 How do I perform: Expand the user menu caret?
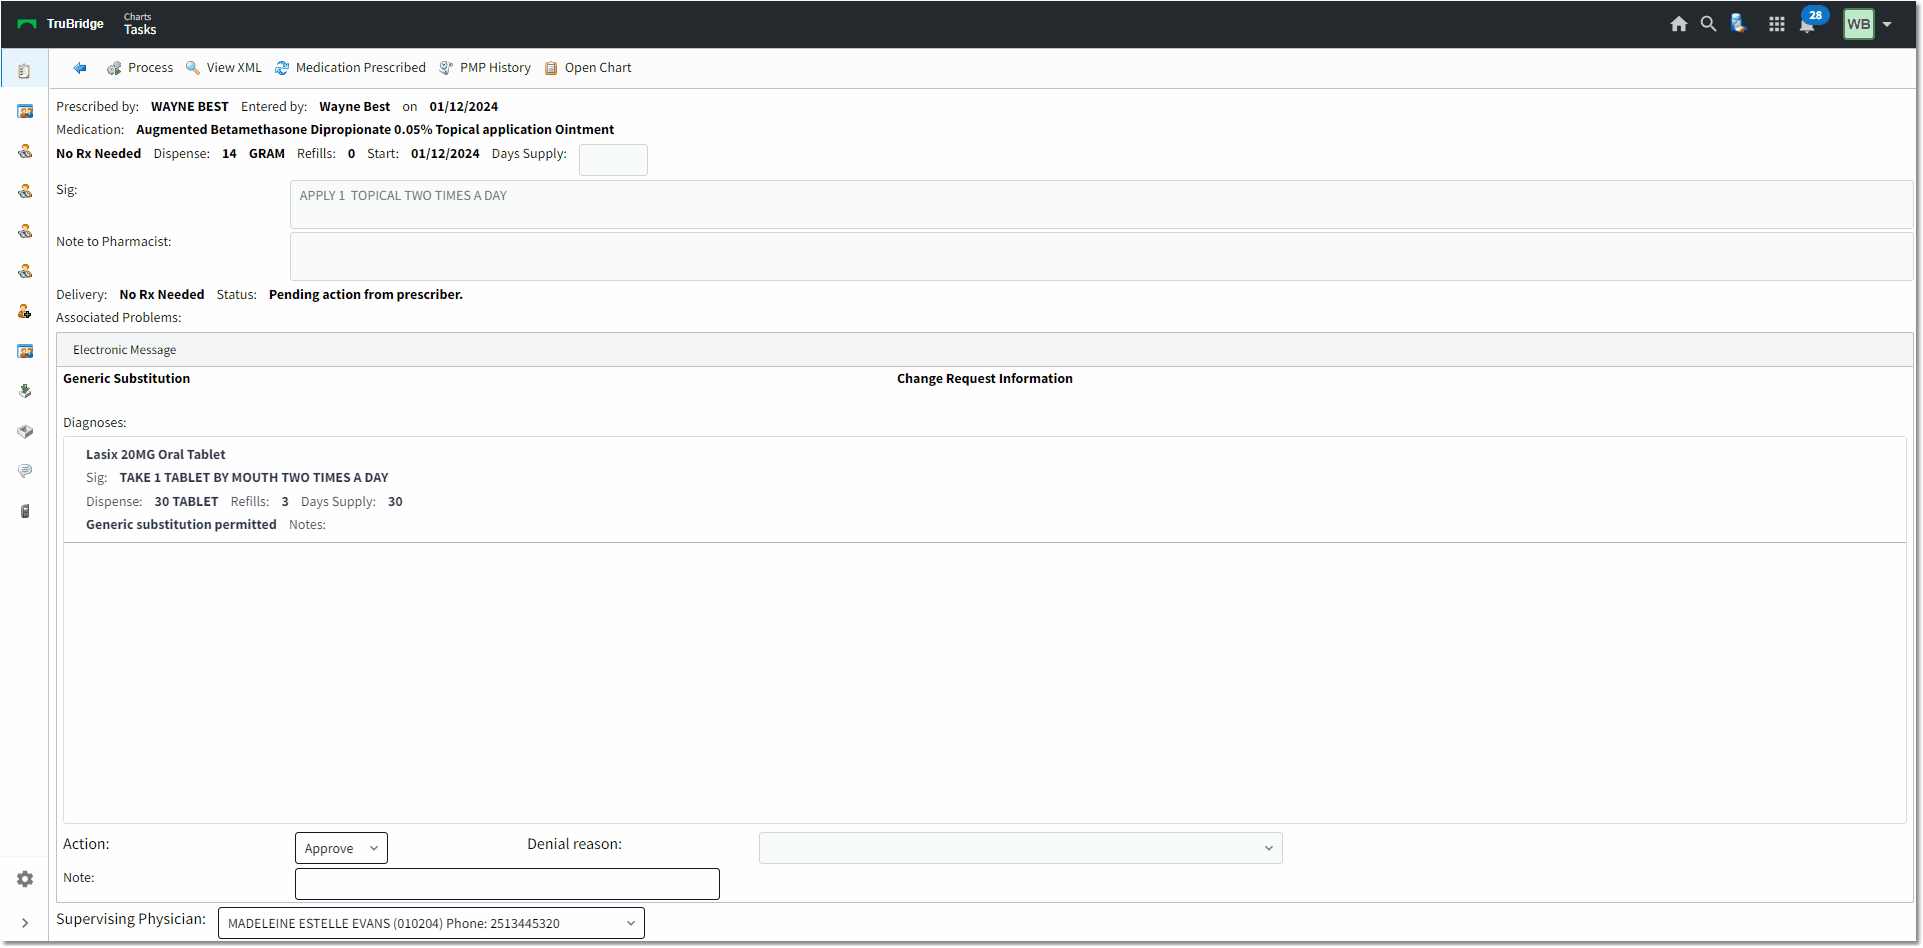click(x=1887, y=25)
